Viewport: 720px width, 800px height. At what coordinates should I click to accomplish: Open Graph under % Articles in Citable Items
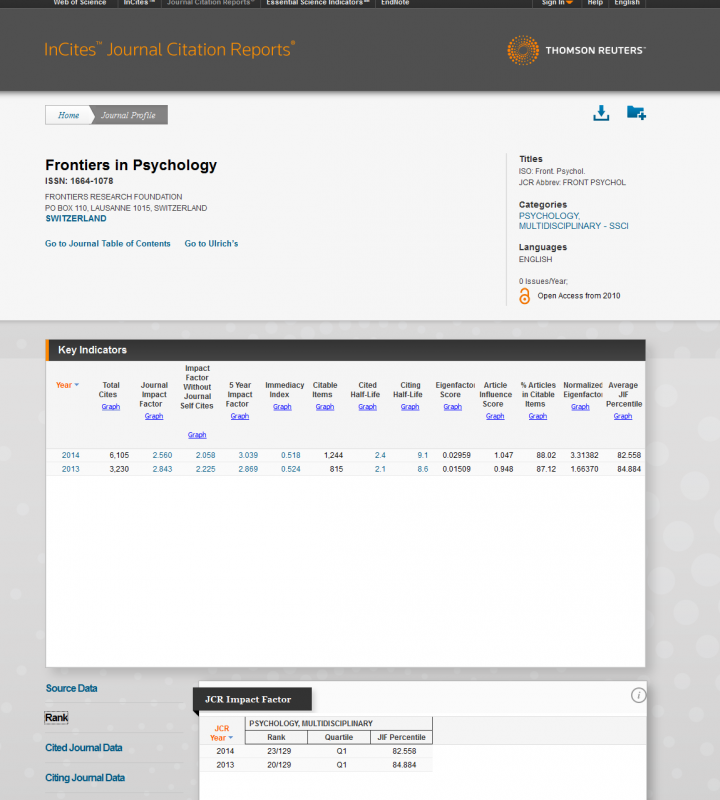coord(538,416)
